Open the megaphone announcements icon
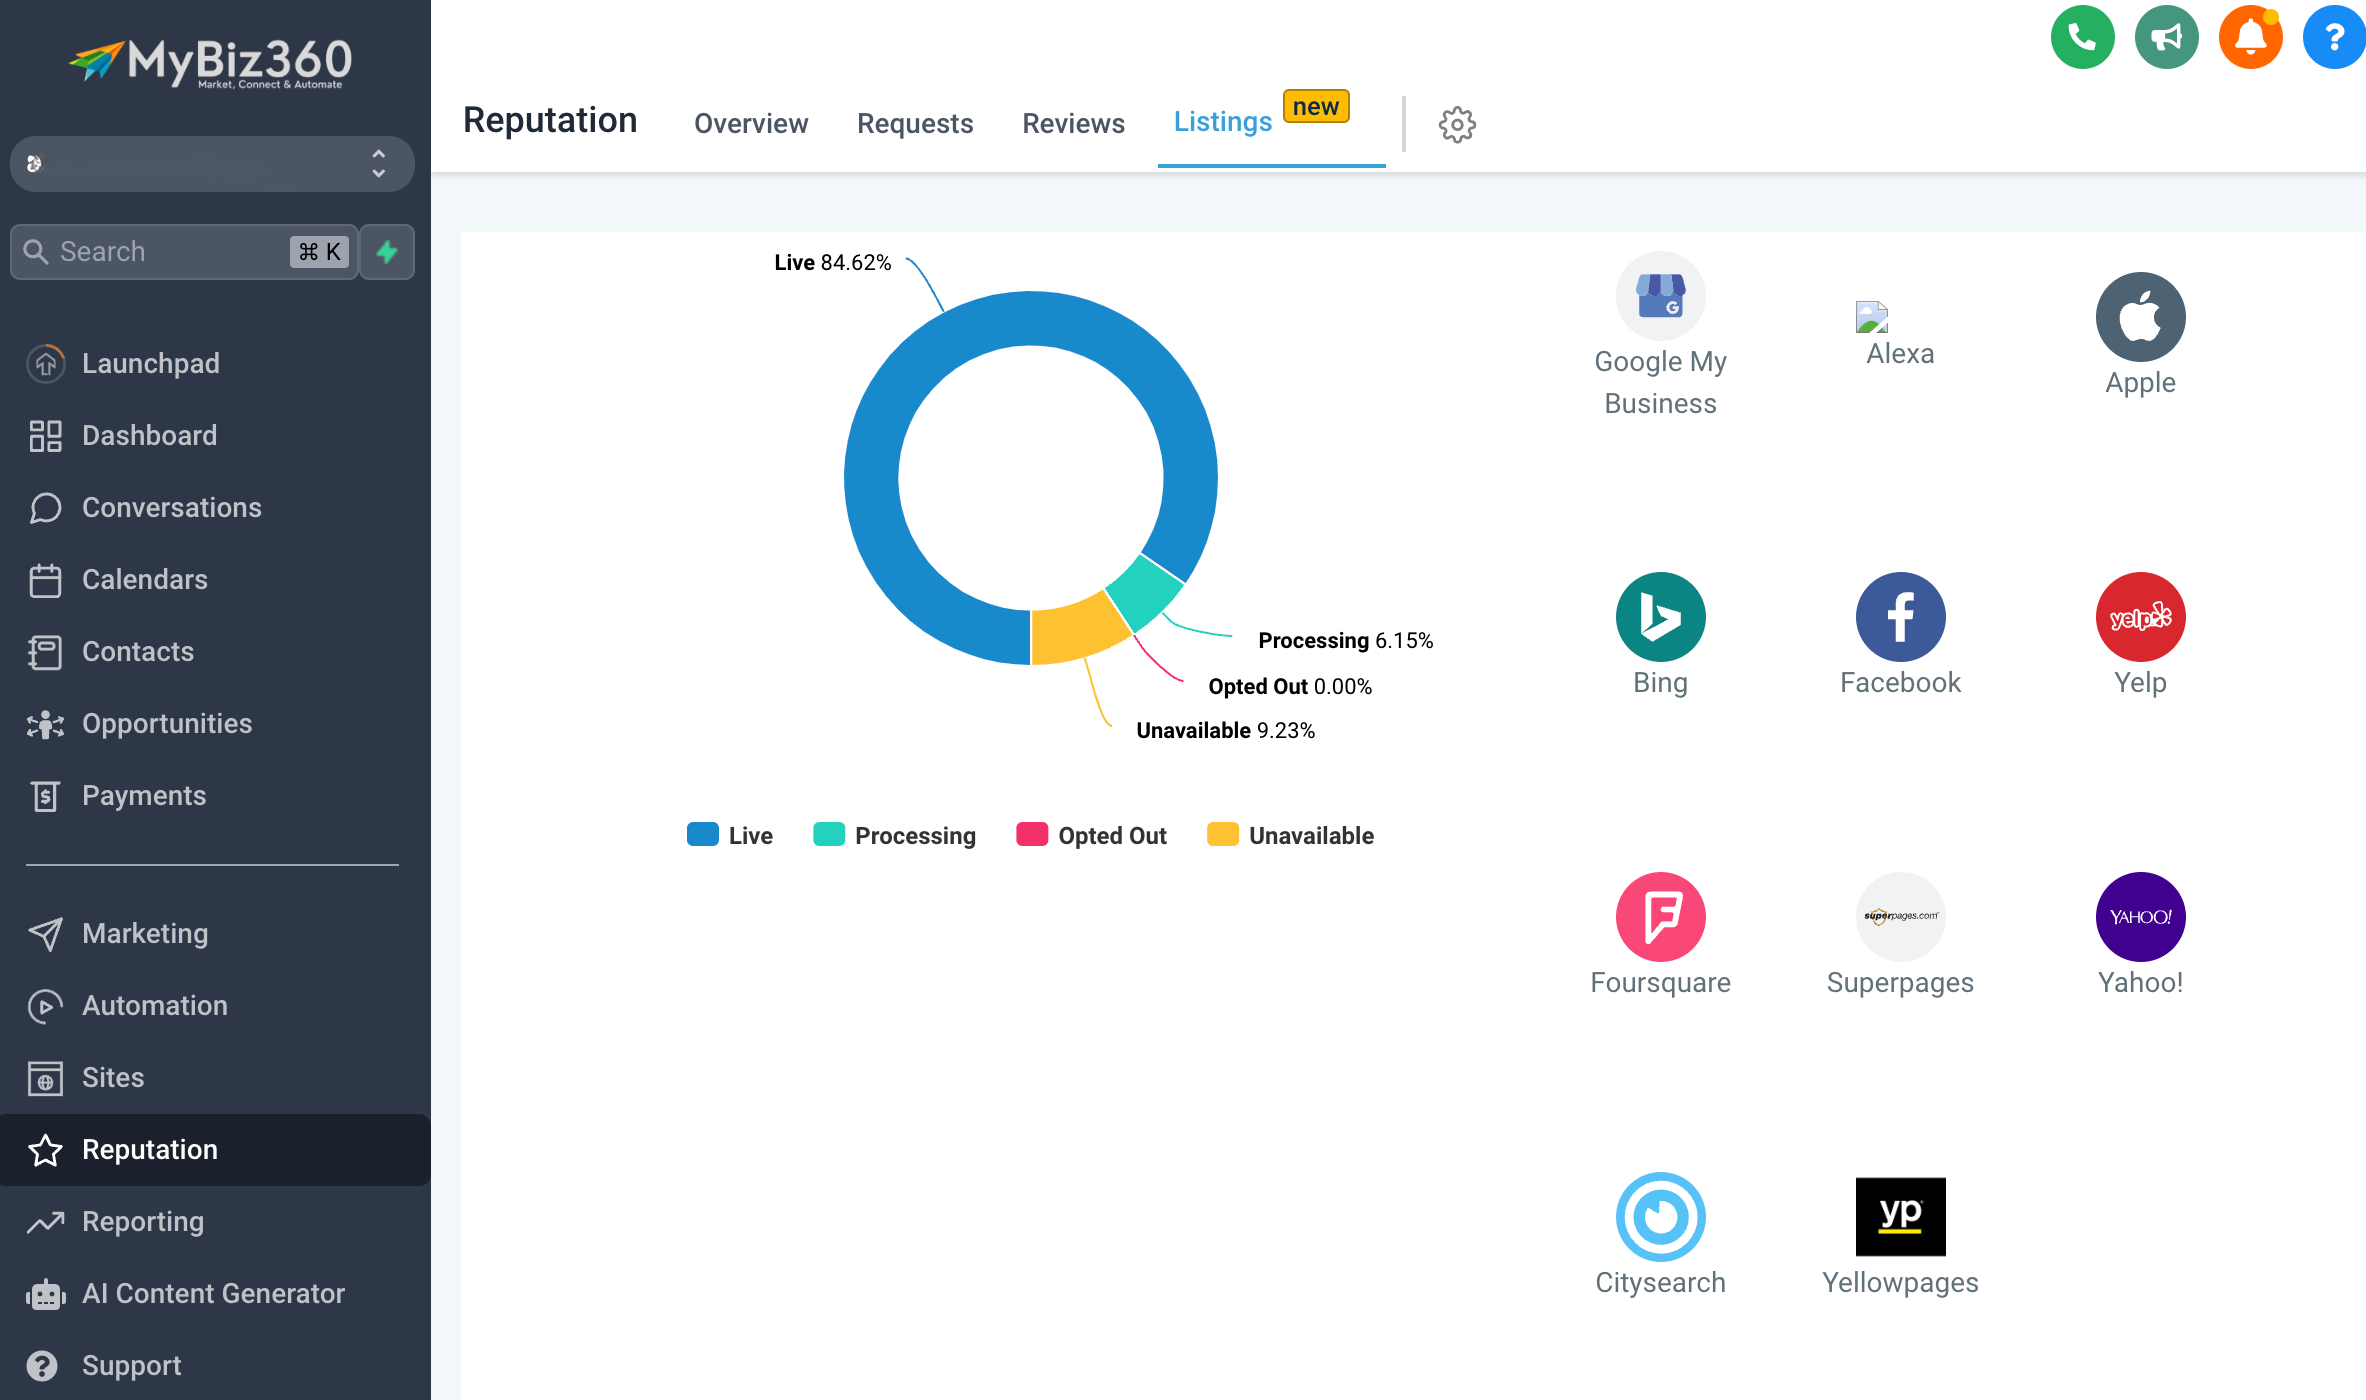 pyautogui.click(x=2166, y=38)
